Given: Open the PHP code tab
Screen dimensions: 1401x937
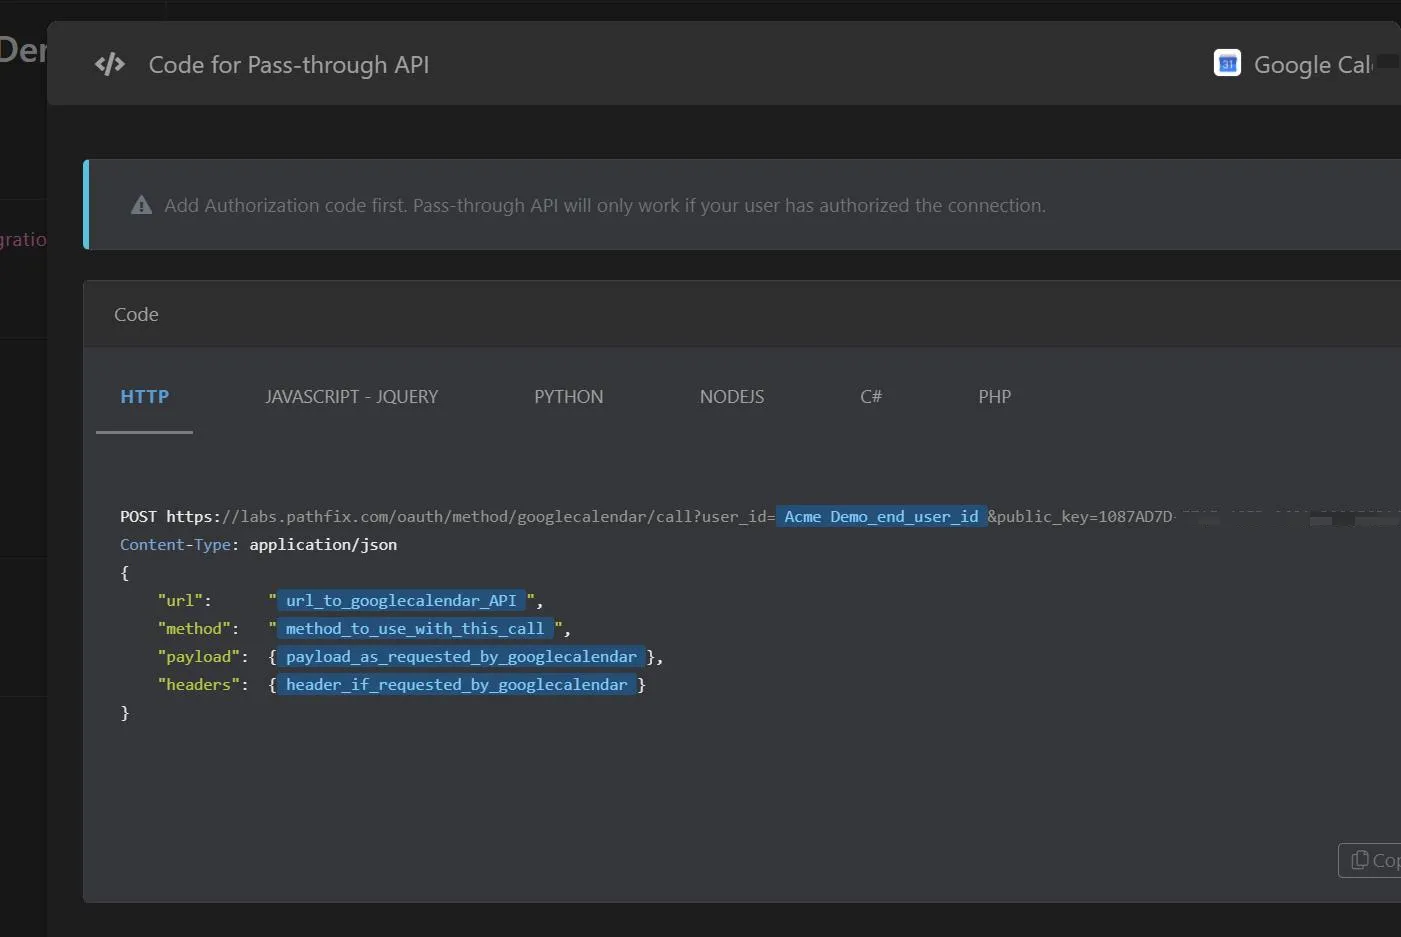Looking at the screenshot, I should click(x=995, y=397).
